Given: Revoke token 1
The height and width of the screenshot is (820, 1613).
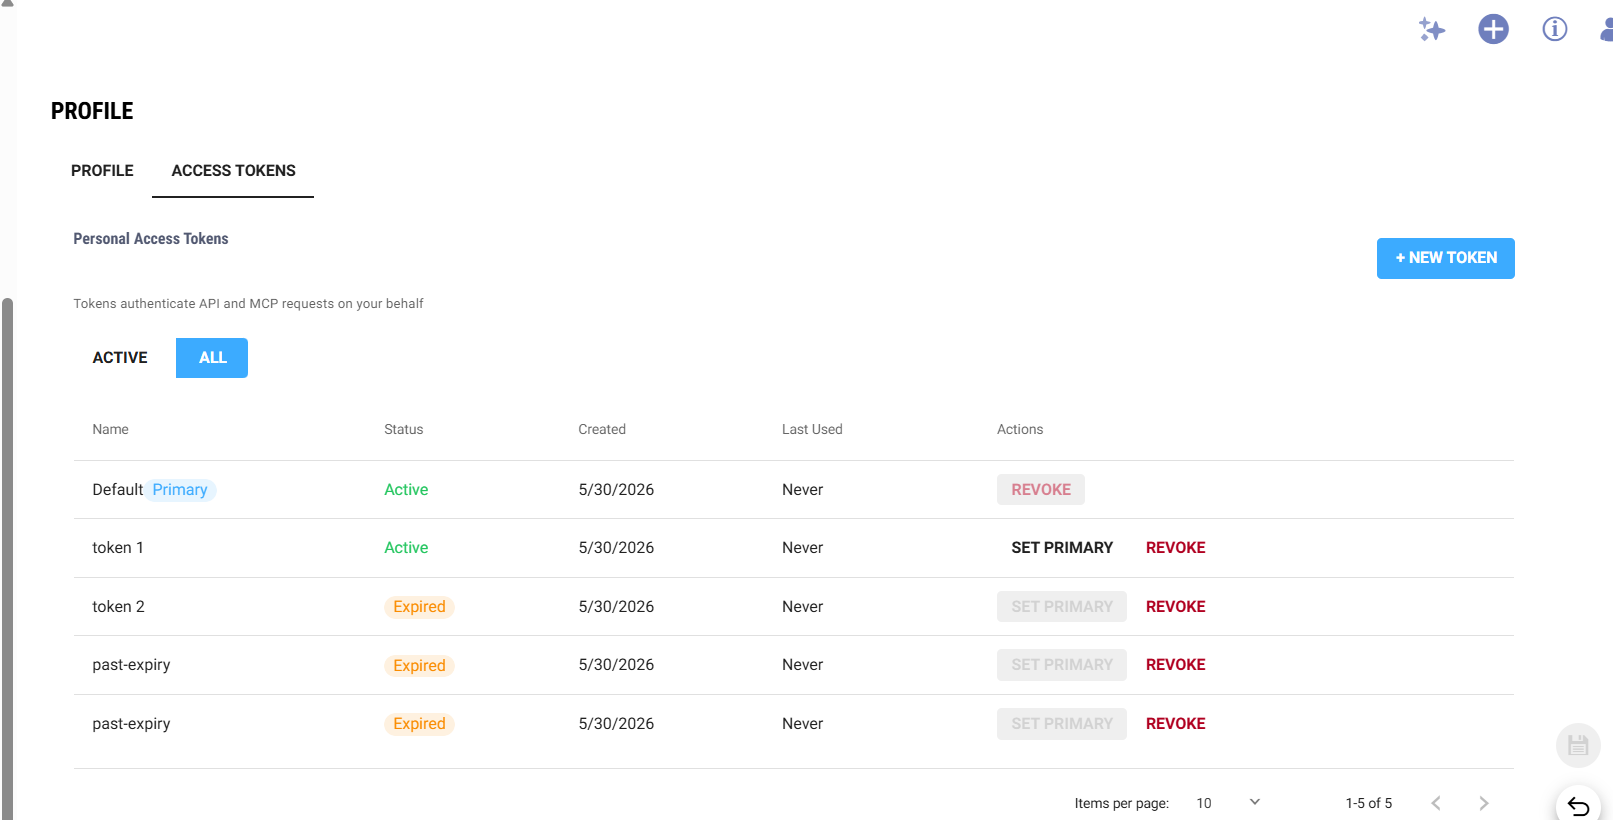Looking at the screenshot, I should (x=1176, y=548).
